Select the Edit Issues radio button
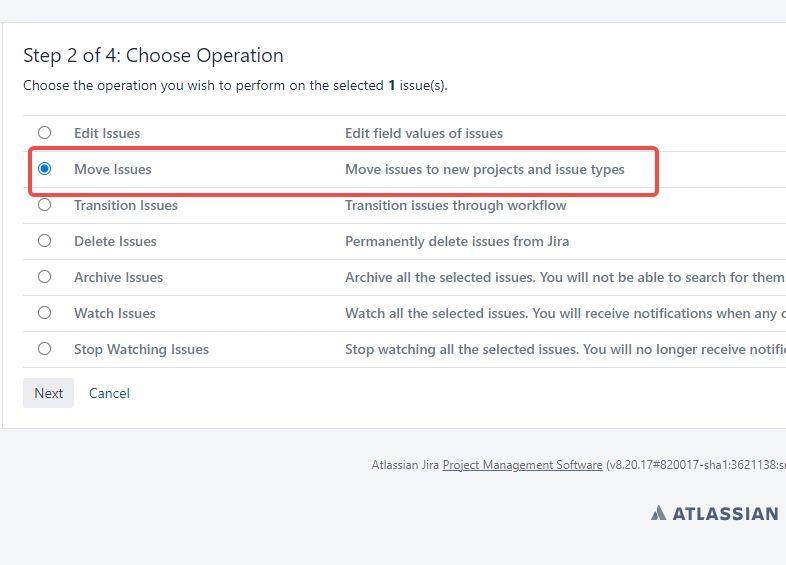Image resolution: width=786 pixels, height=565 pixels. pyautogui.click(x=45, y=132)
